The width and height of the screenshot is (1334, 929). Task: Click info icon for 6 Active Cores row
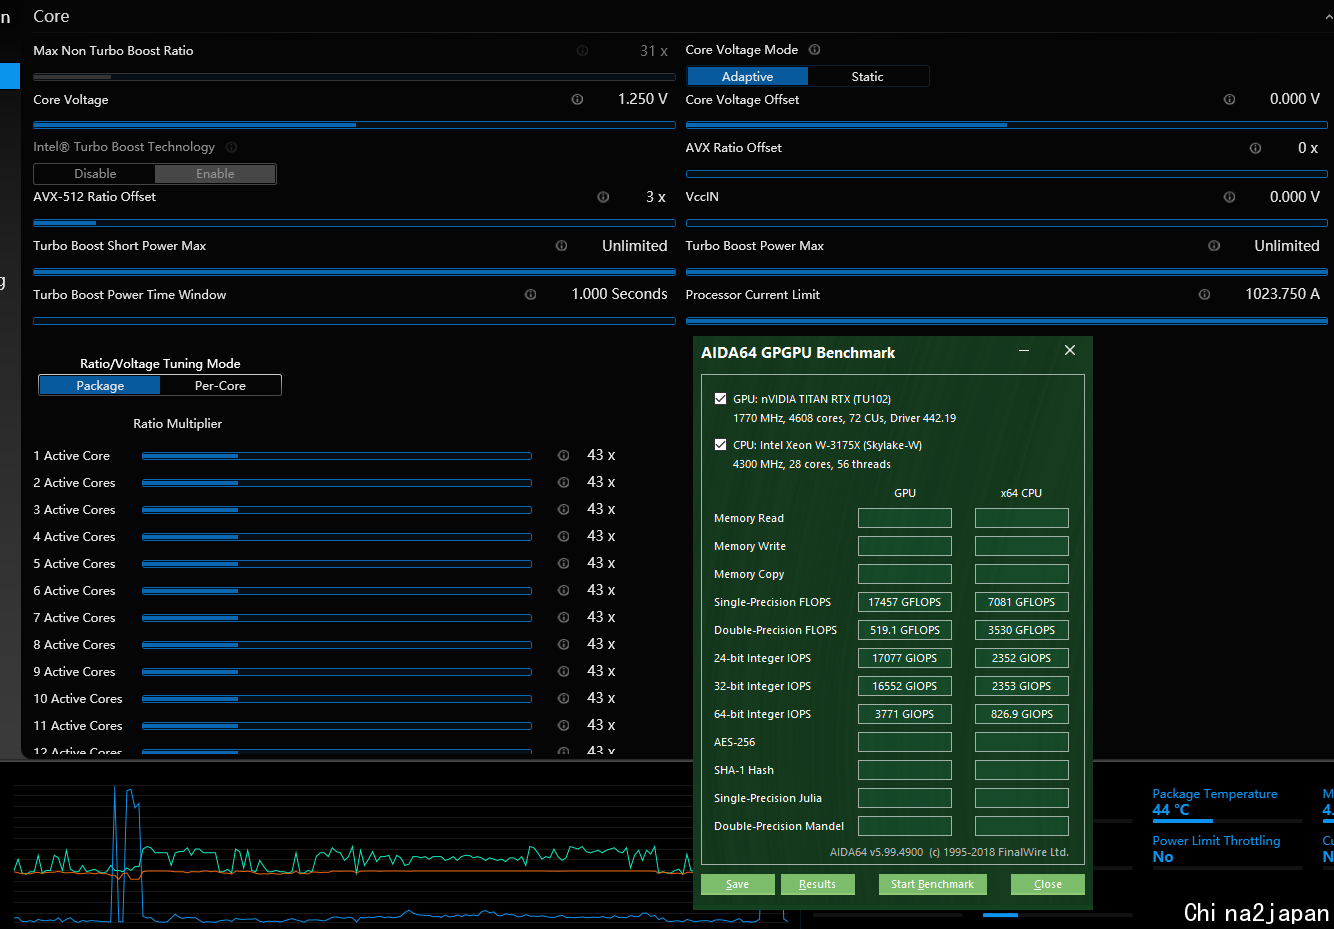[563, 590]
